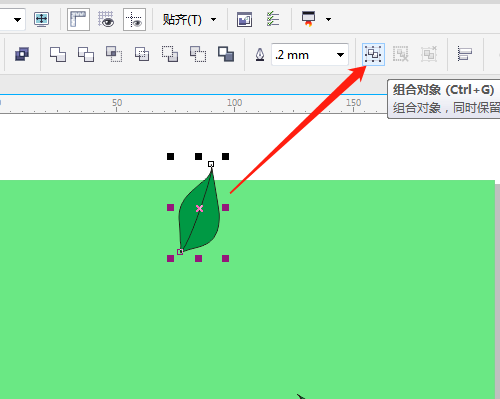
Task: Click the pink X center marker
Action: [199, 209]
